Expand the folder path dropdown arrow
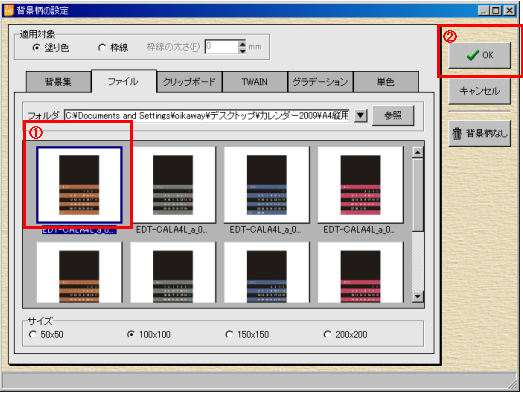523x395 pixels. coord(360,116)
